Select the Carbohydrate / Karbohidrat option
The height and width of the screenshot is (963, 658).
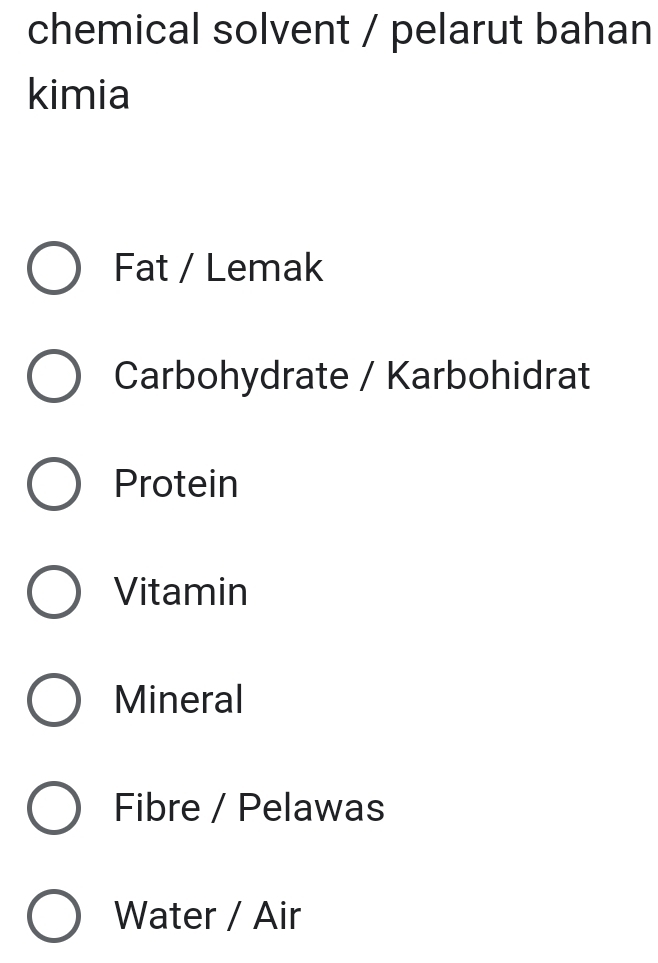pyautogui.click(x=54, y=376)
